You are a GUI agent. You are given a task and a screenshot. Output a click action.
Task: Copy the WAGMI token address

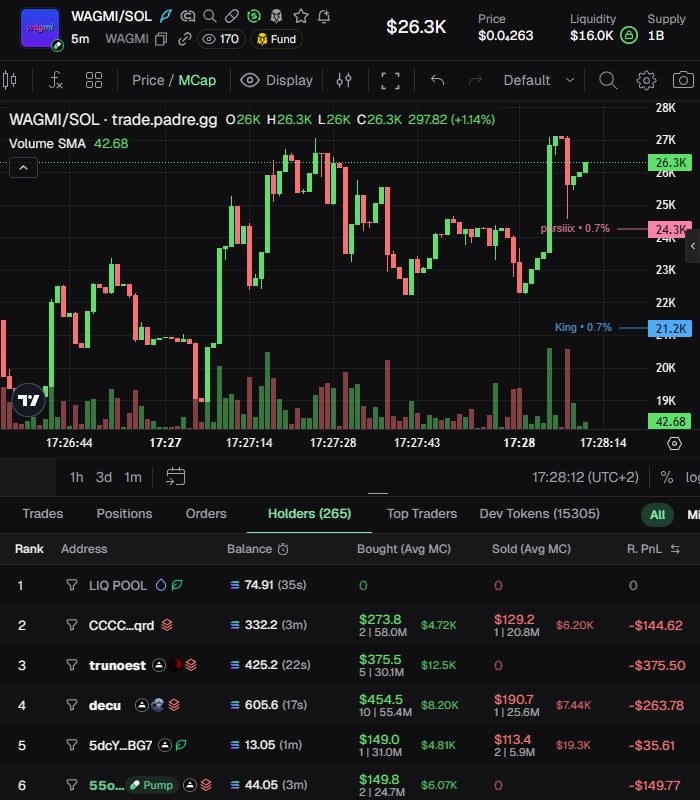click(x=161, y=39)
